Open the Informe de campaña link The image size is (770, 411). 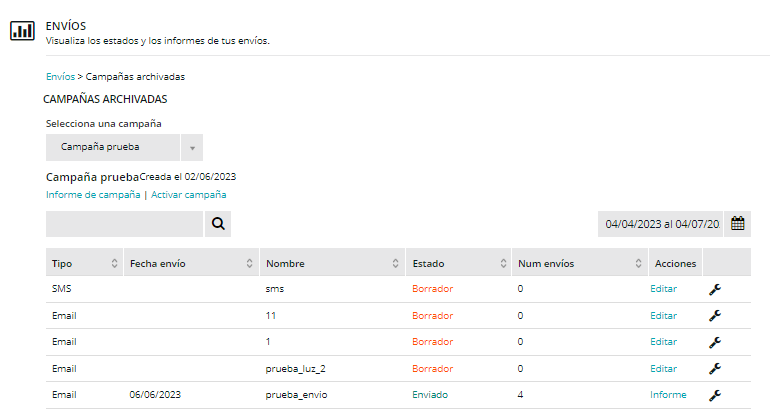[x=93, y=195]
